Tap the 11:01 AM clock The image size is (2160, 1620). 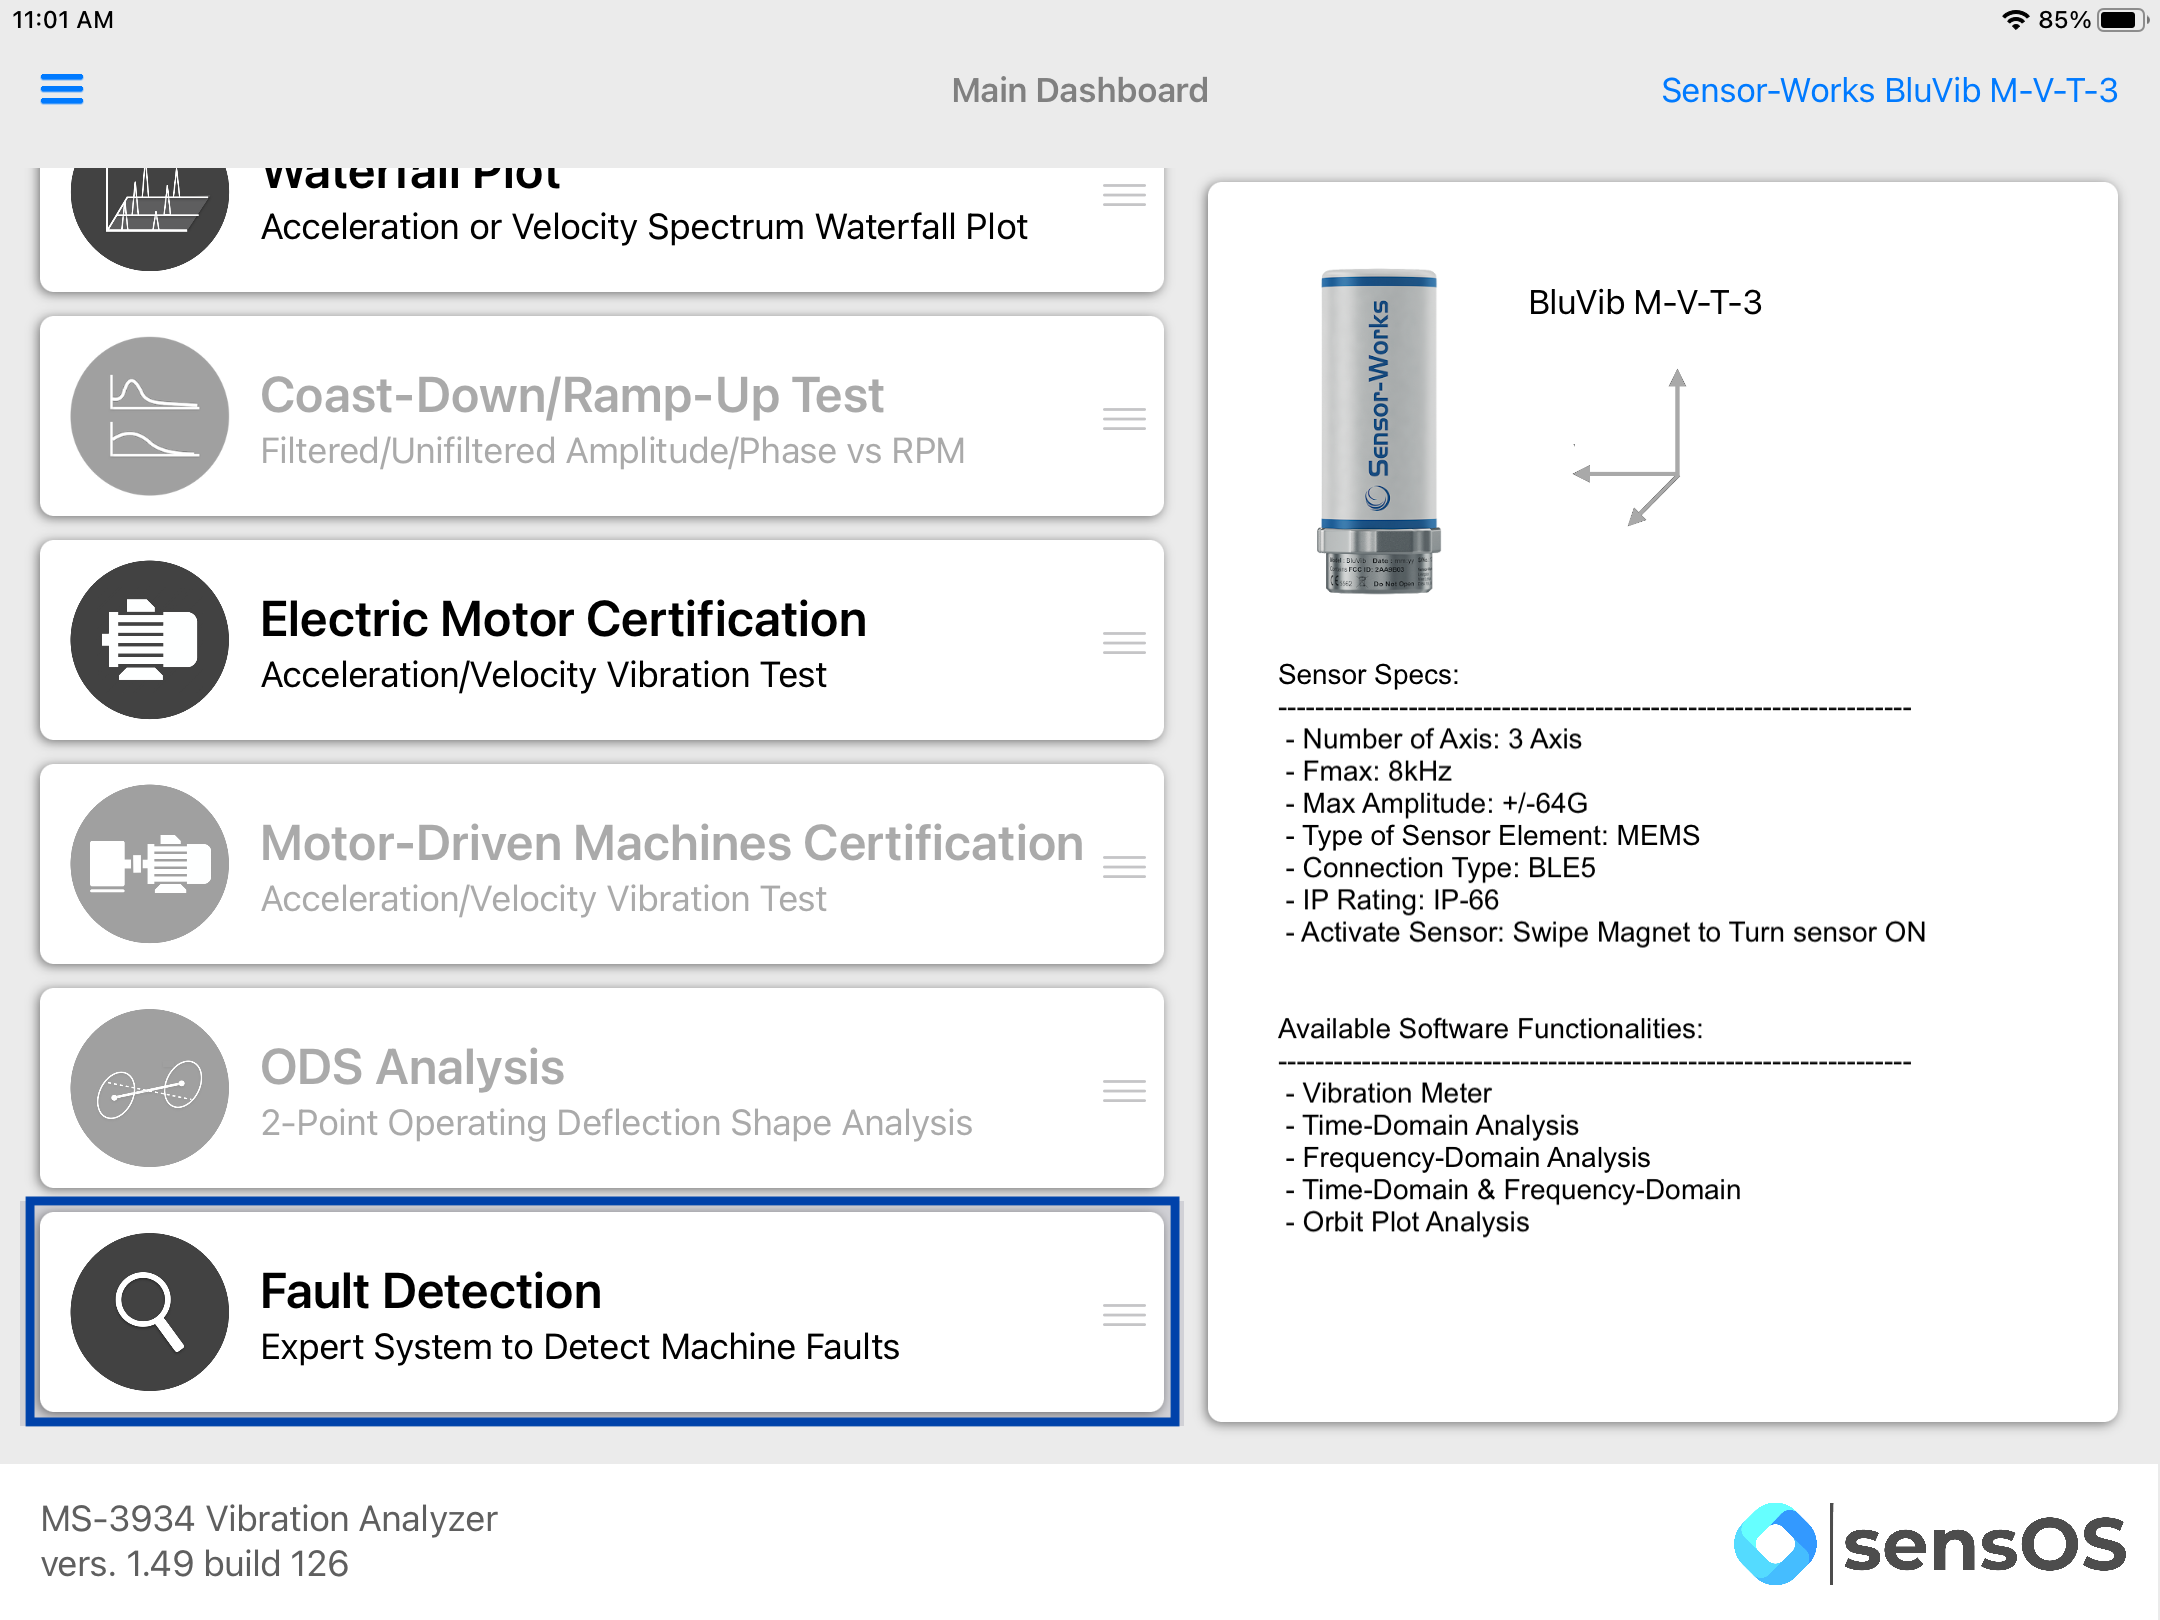[x=63, y=20]
